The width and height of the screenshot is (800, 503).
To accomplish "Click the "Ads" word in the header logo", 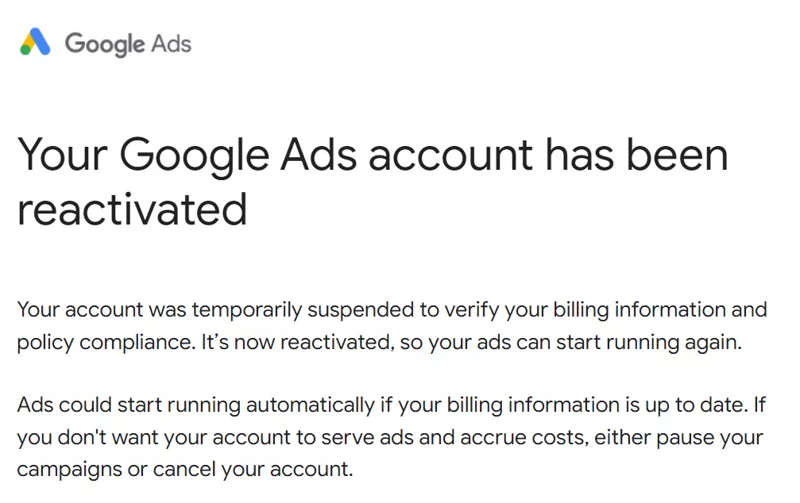I will click(x=171, y=43).
